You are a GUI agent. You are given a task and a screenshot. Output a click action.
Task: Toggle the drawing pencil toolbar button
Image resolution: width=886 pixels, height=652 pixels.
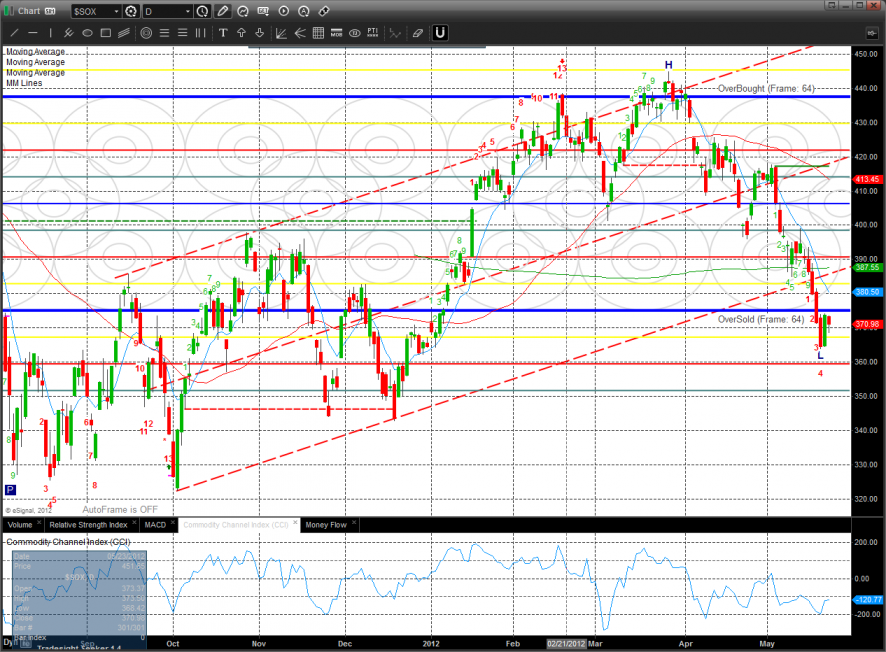click(x=223, y=11)
